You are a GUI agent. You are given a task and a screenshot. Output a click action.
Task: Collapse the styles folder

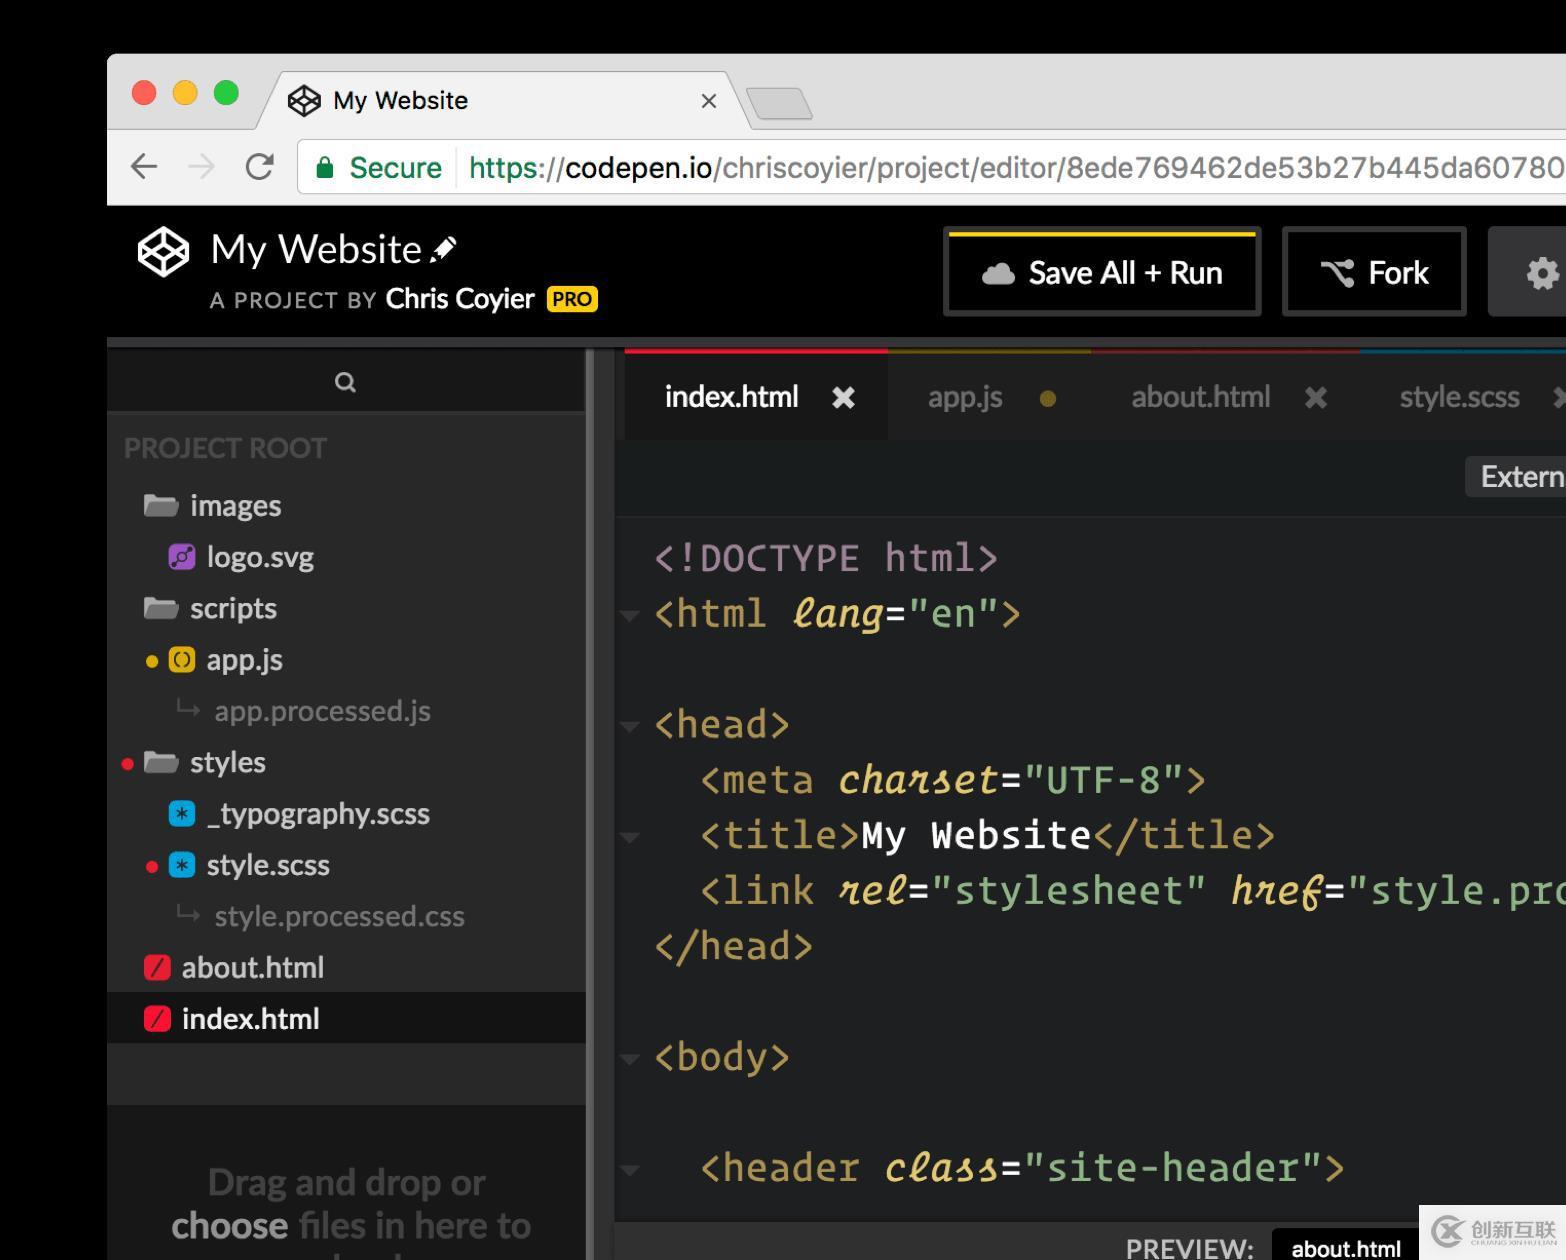(161, 763)
